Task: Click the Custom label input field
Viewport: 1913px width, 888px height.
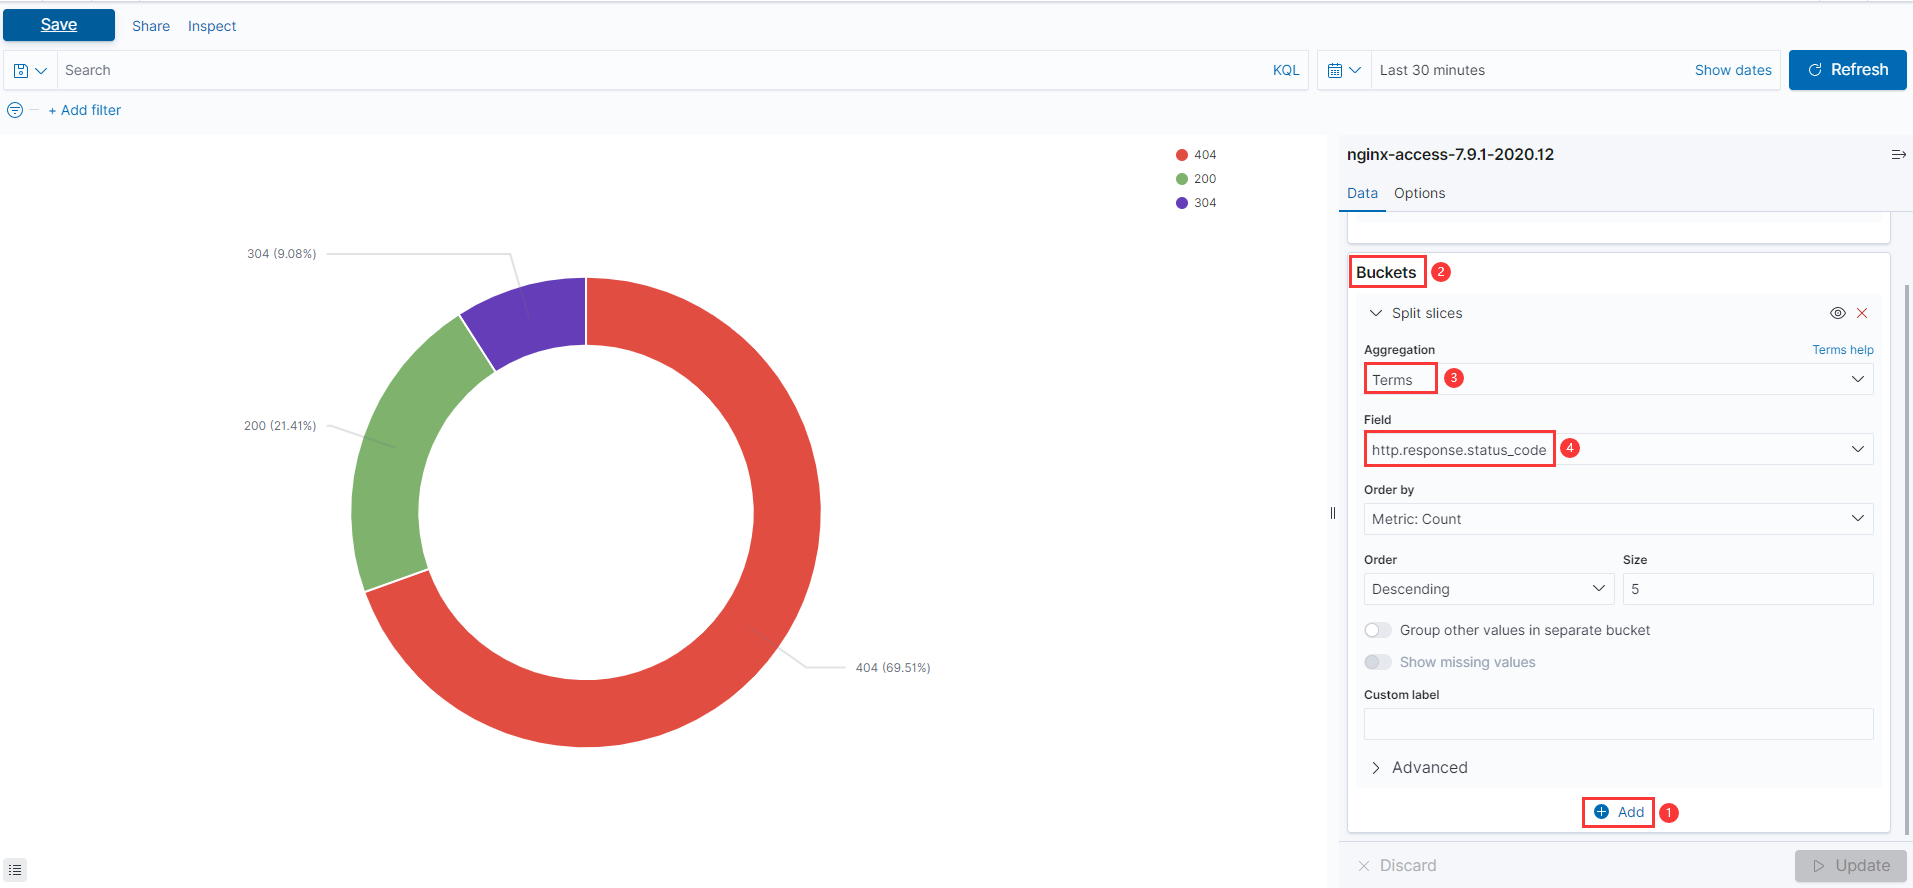Action: click(1618, 724)
